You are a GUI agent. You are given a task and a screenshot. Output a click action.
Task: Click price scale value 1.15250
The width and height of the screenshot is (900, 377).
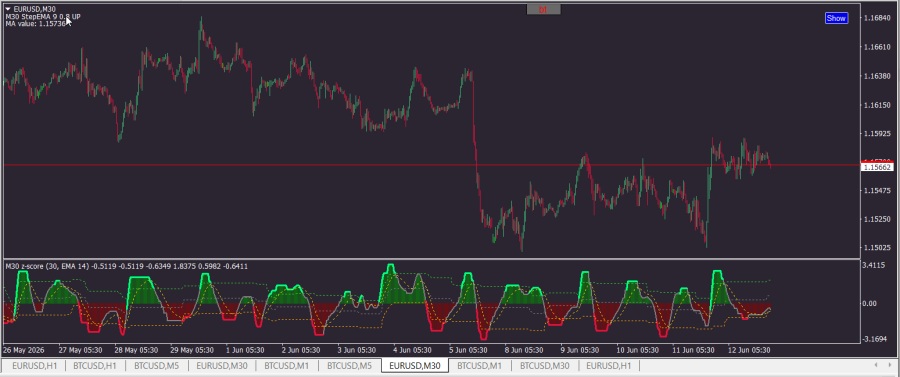point(876,219)
